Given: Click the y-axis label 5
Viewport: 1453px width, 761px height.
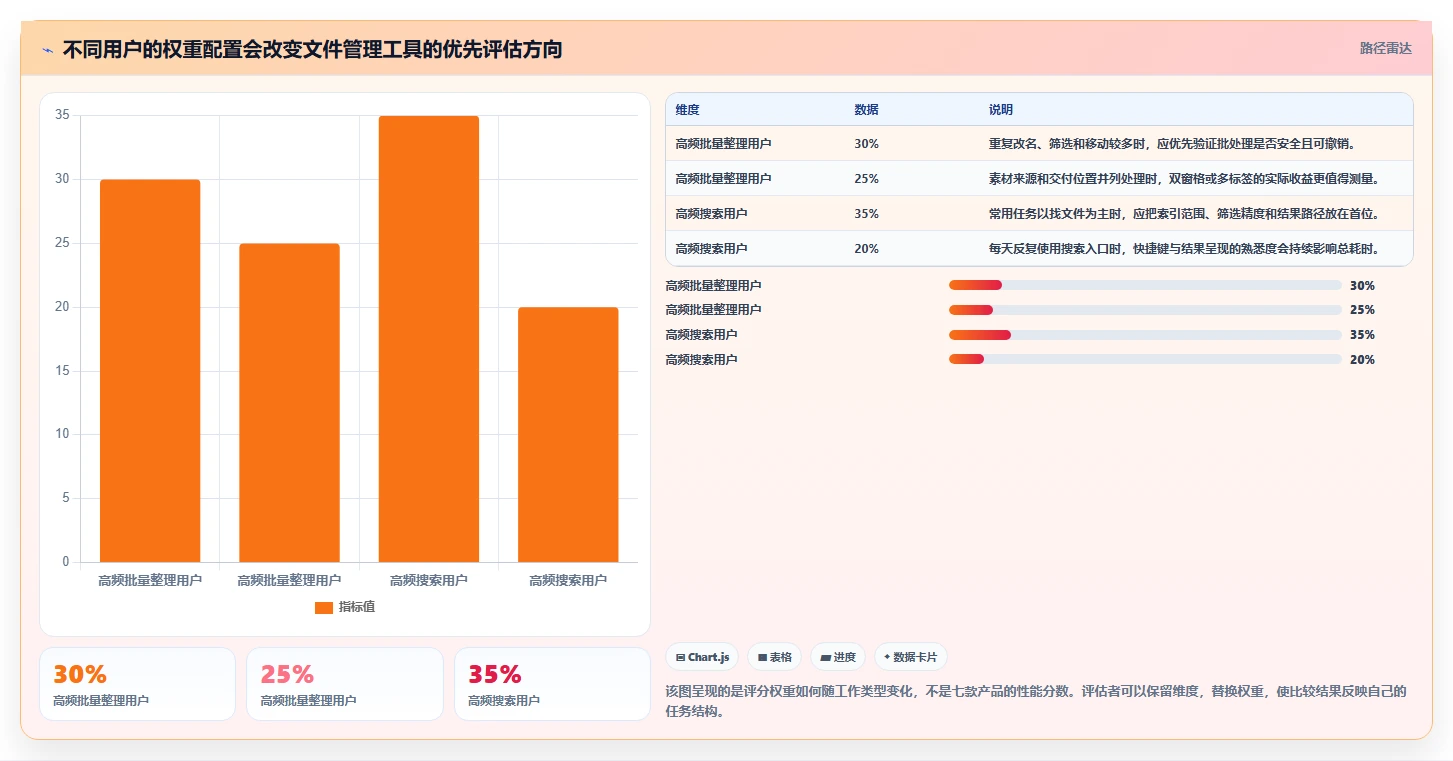Looking at the screenshot, I should coord(66,498).
